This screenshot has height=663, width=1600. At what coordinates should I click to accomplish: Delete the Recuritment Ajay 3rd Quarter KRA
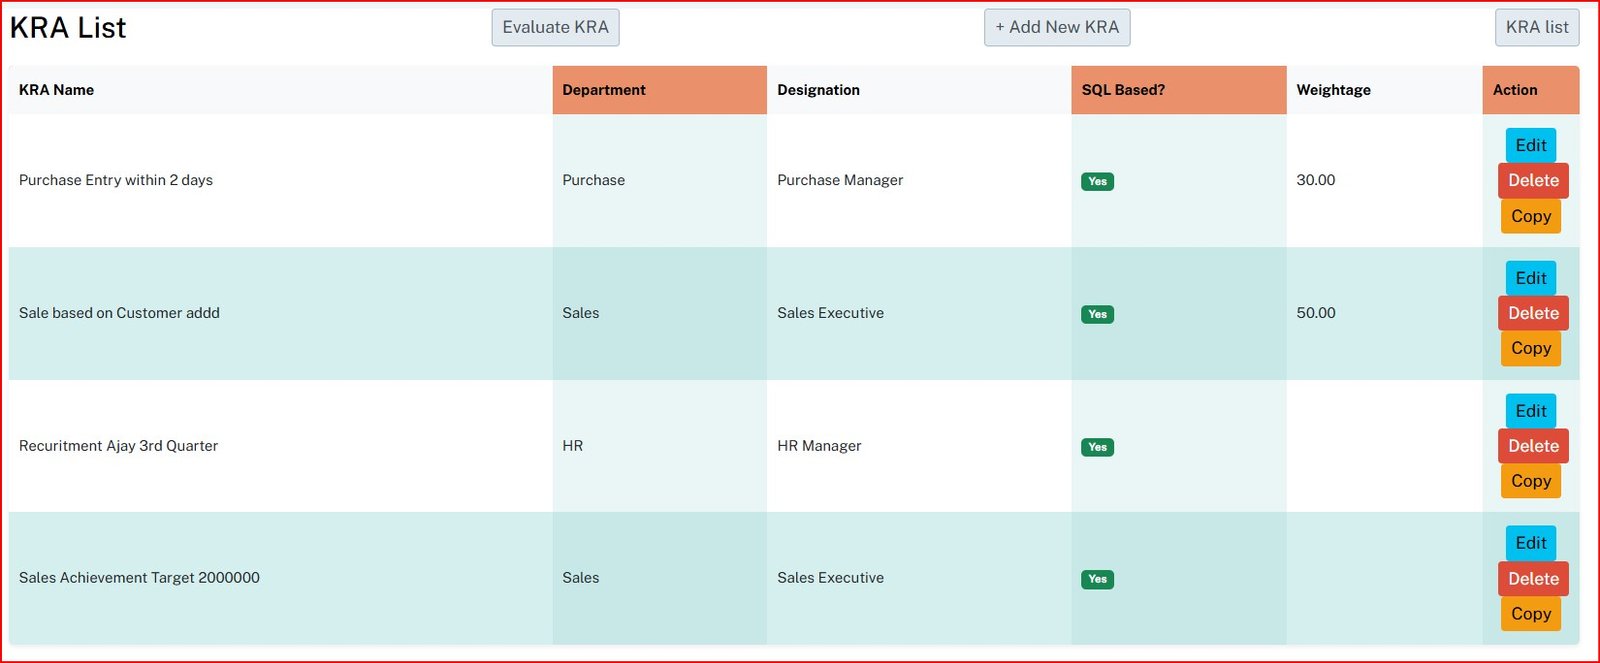pos(1532,446)
